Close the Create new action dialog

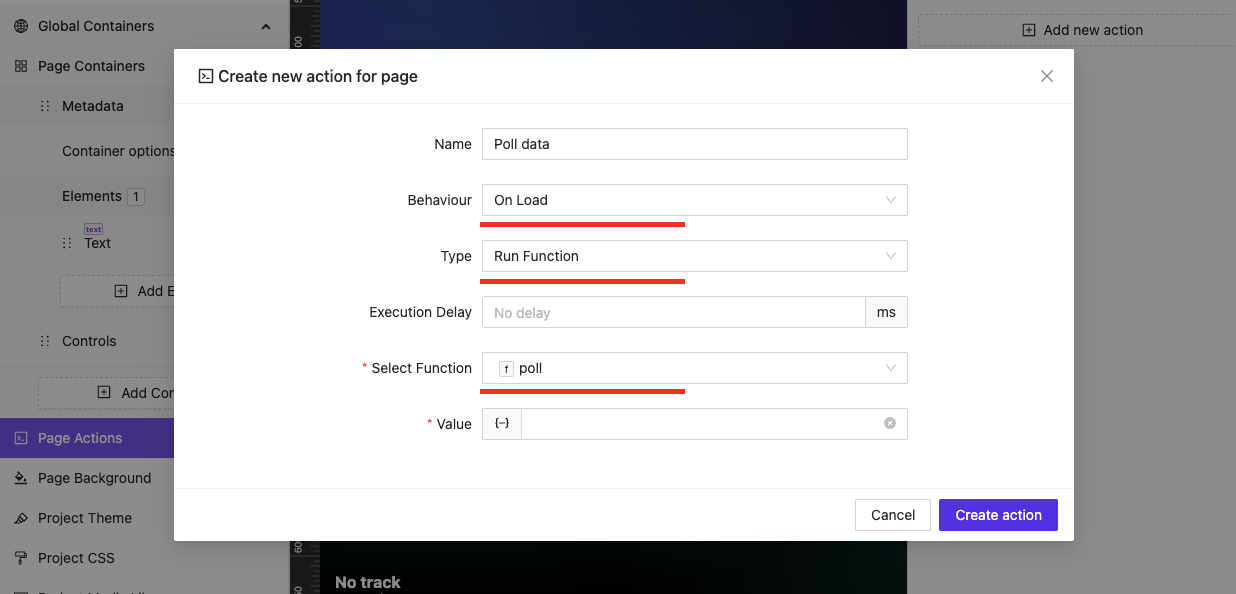tap(1047, 76)
